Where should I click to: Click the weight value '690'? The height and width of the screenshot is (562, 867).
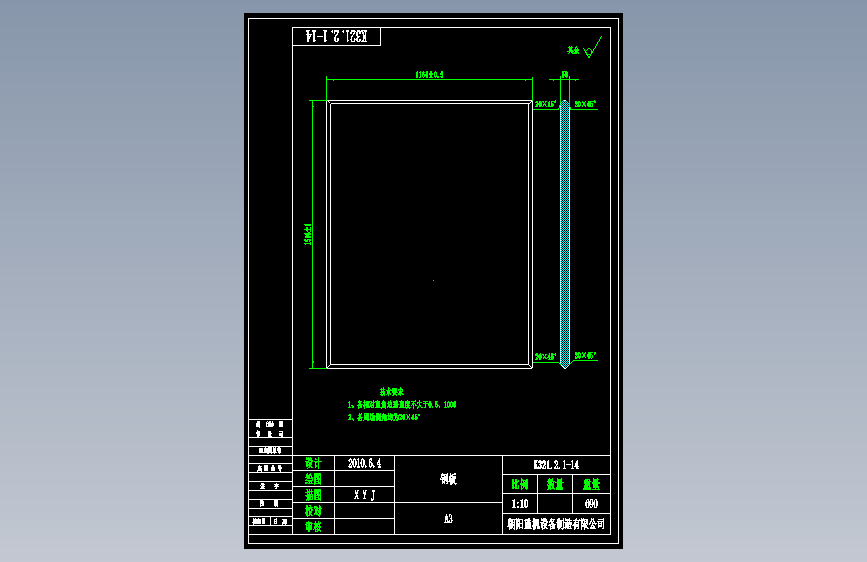tap(592, 504)
